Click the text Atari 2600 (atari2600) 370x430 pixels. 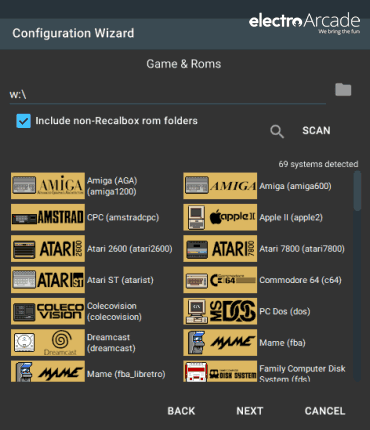(130, 249)
